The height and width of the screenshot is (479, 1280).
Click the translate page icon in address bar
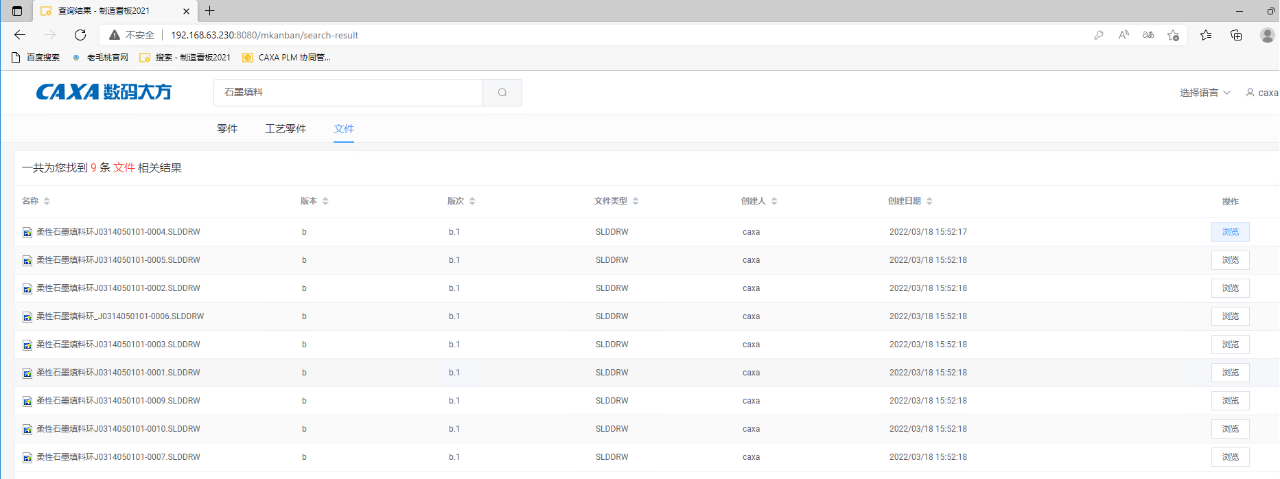point(1149,35)
